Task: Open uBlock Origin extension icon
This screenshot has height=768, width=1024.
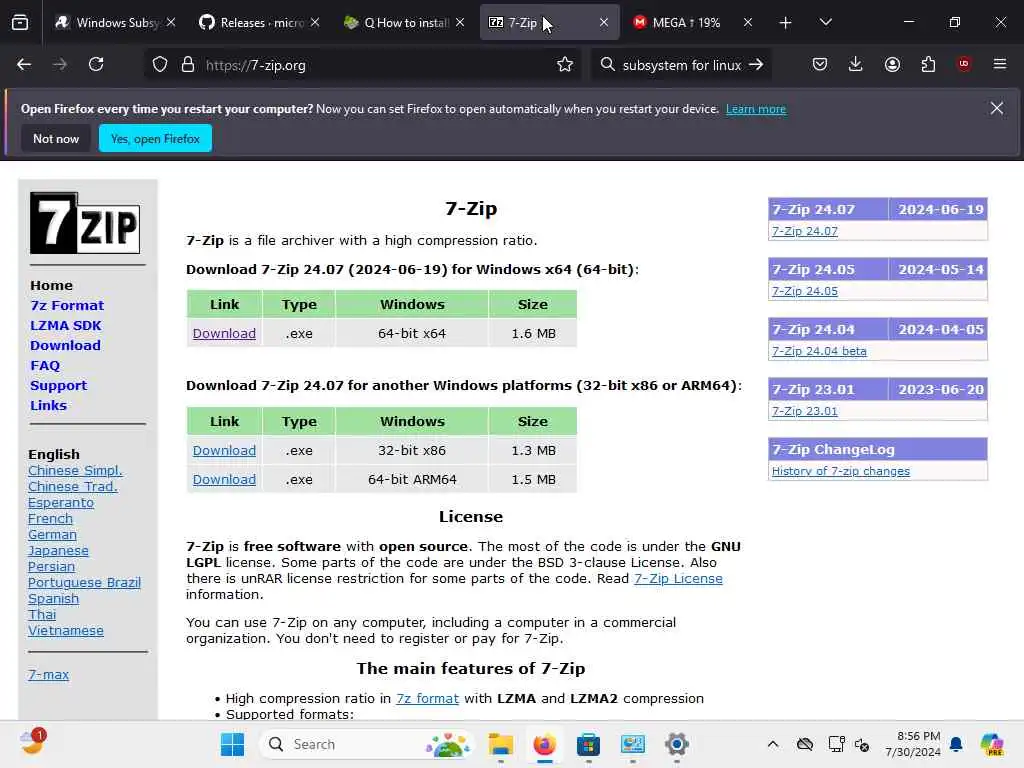Action: (964, 64)
